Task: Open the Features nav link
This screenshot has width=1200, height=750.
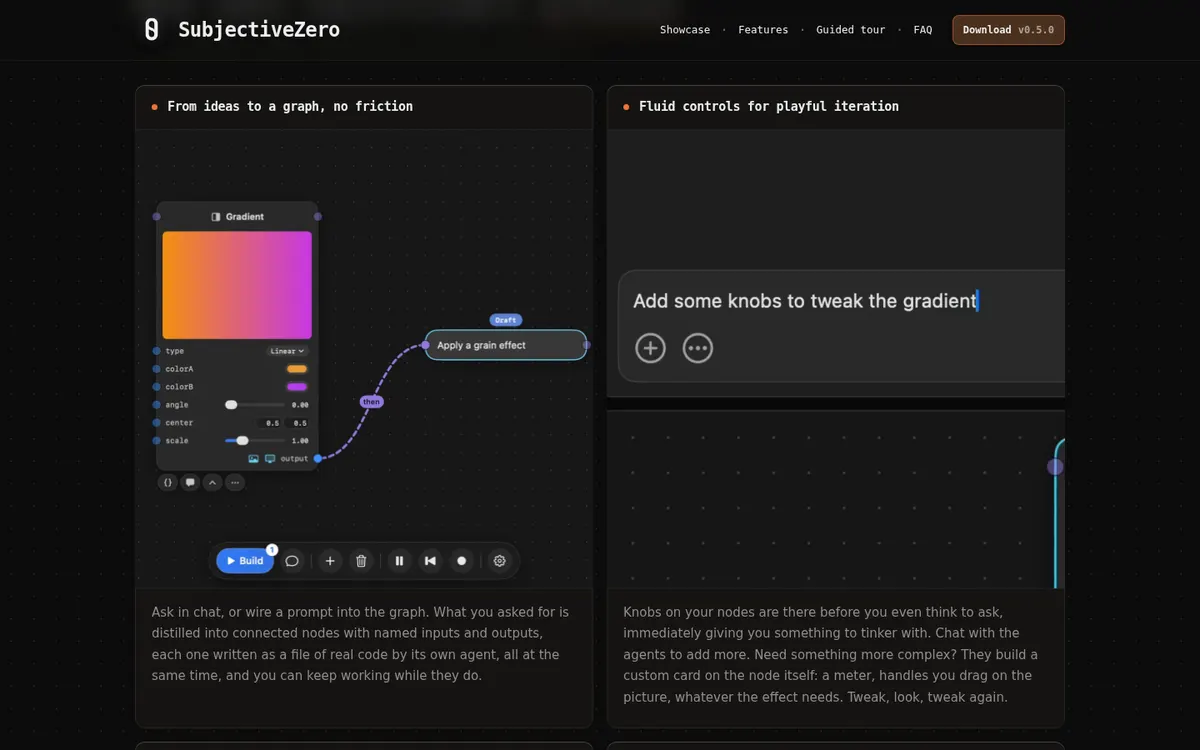Action: pyautogui.click(x=763, y=30)
